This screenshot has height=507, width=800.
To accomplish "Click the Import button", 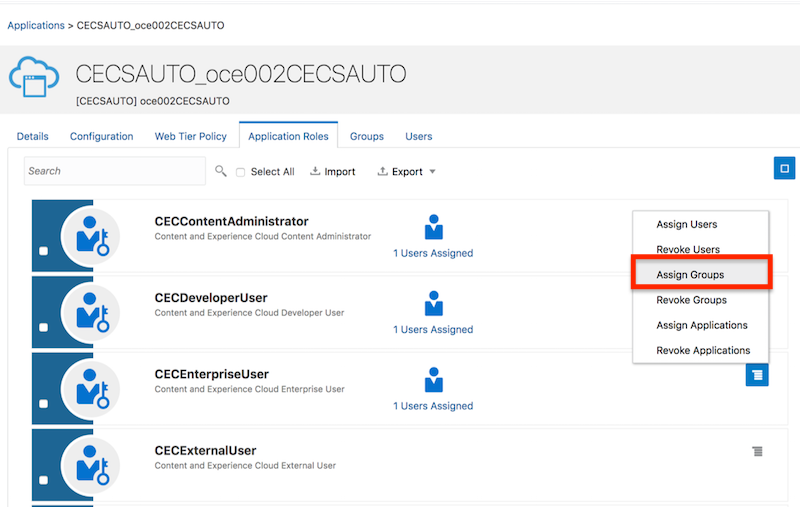I will point(333,172).
